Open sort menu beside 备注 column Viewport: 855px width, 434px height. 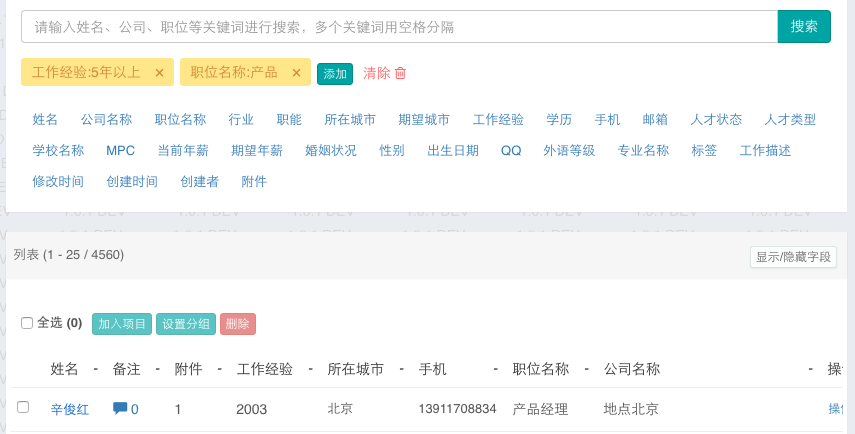[x=158, y=369]
